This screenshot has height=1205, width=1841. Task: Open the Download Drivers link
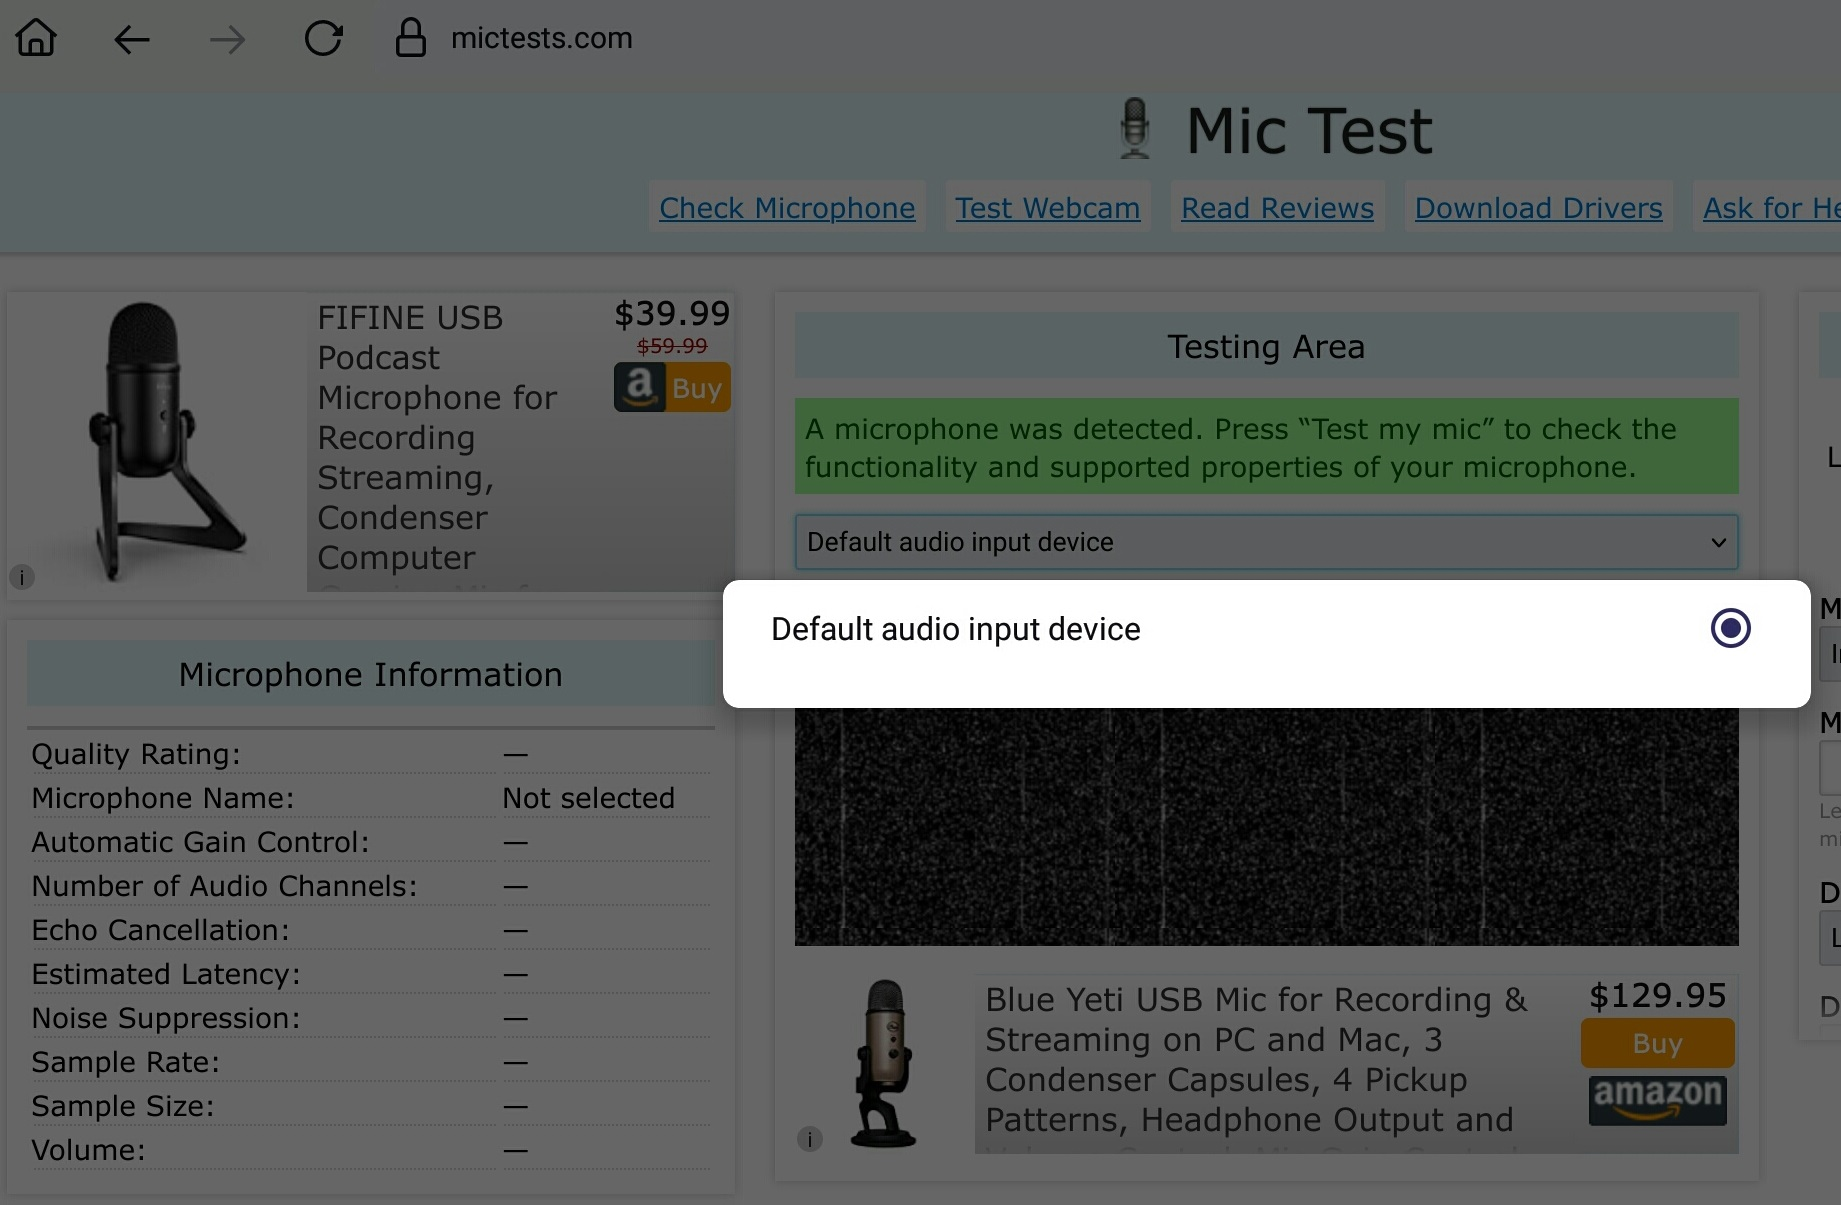[x=1538, y=207]
